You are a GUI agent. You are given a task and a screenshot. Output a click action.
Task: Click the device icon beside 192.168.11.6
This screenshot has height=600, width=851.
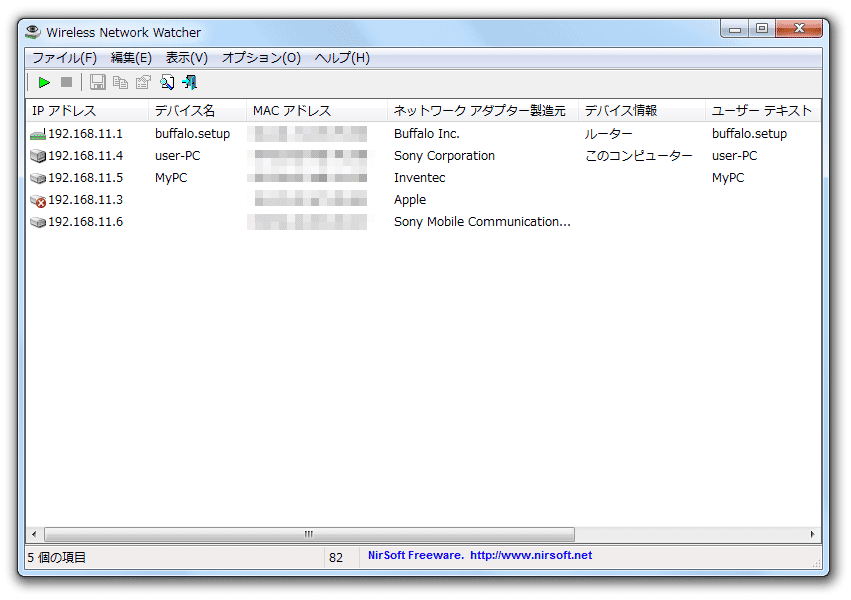pos(38,222)
